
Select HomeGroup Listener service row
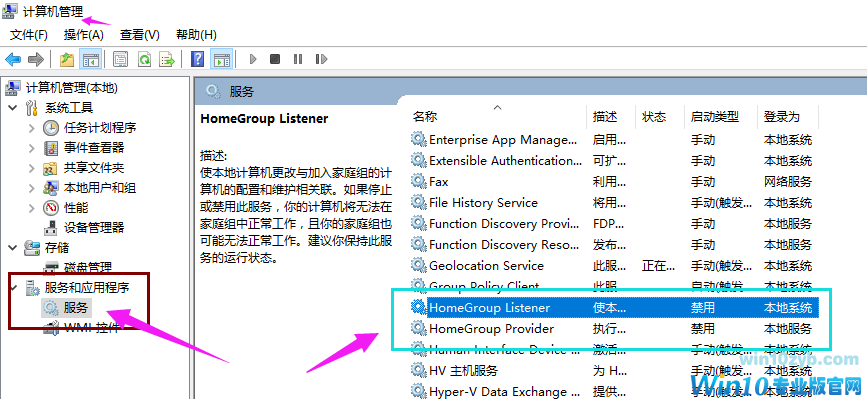(614, 308)
